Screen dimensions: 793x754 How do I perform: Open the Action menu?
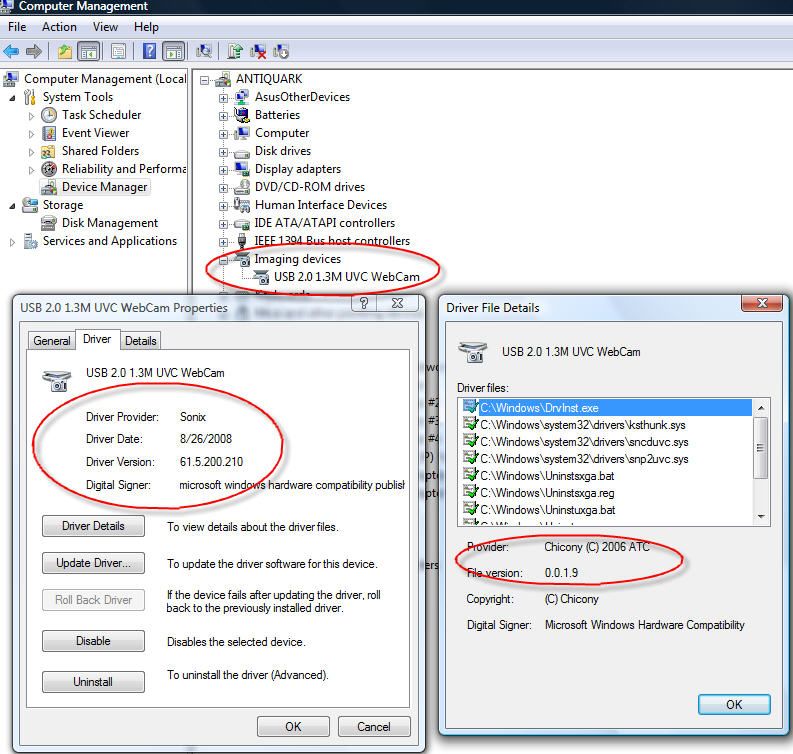click(59, 27)
